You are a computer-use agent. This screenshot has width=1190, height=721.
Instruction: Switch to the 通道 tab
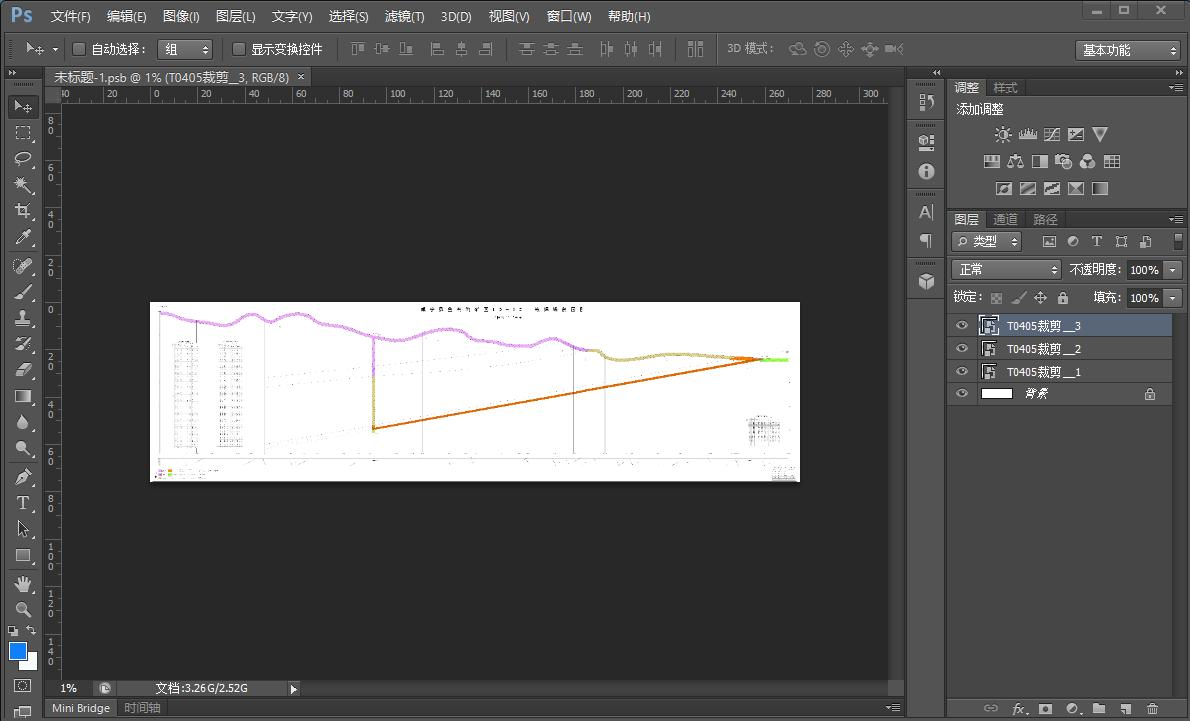pos(1005,219)
